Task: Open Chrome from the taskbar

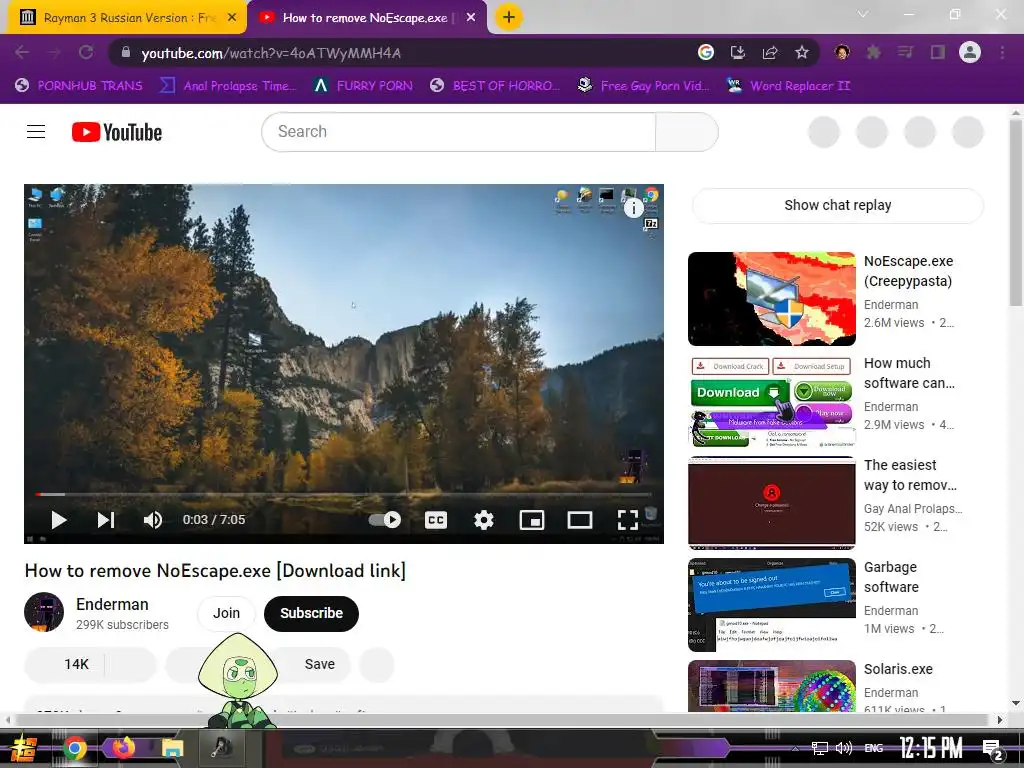Action: 74,748
